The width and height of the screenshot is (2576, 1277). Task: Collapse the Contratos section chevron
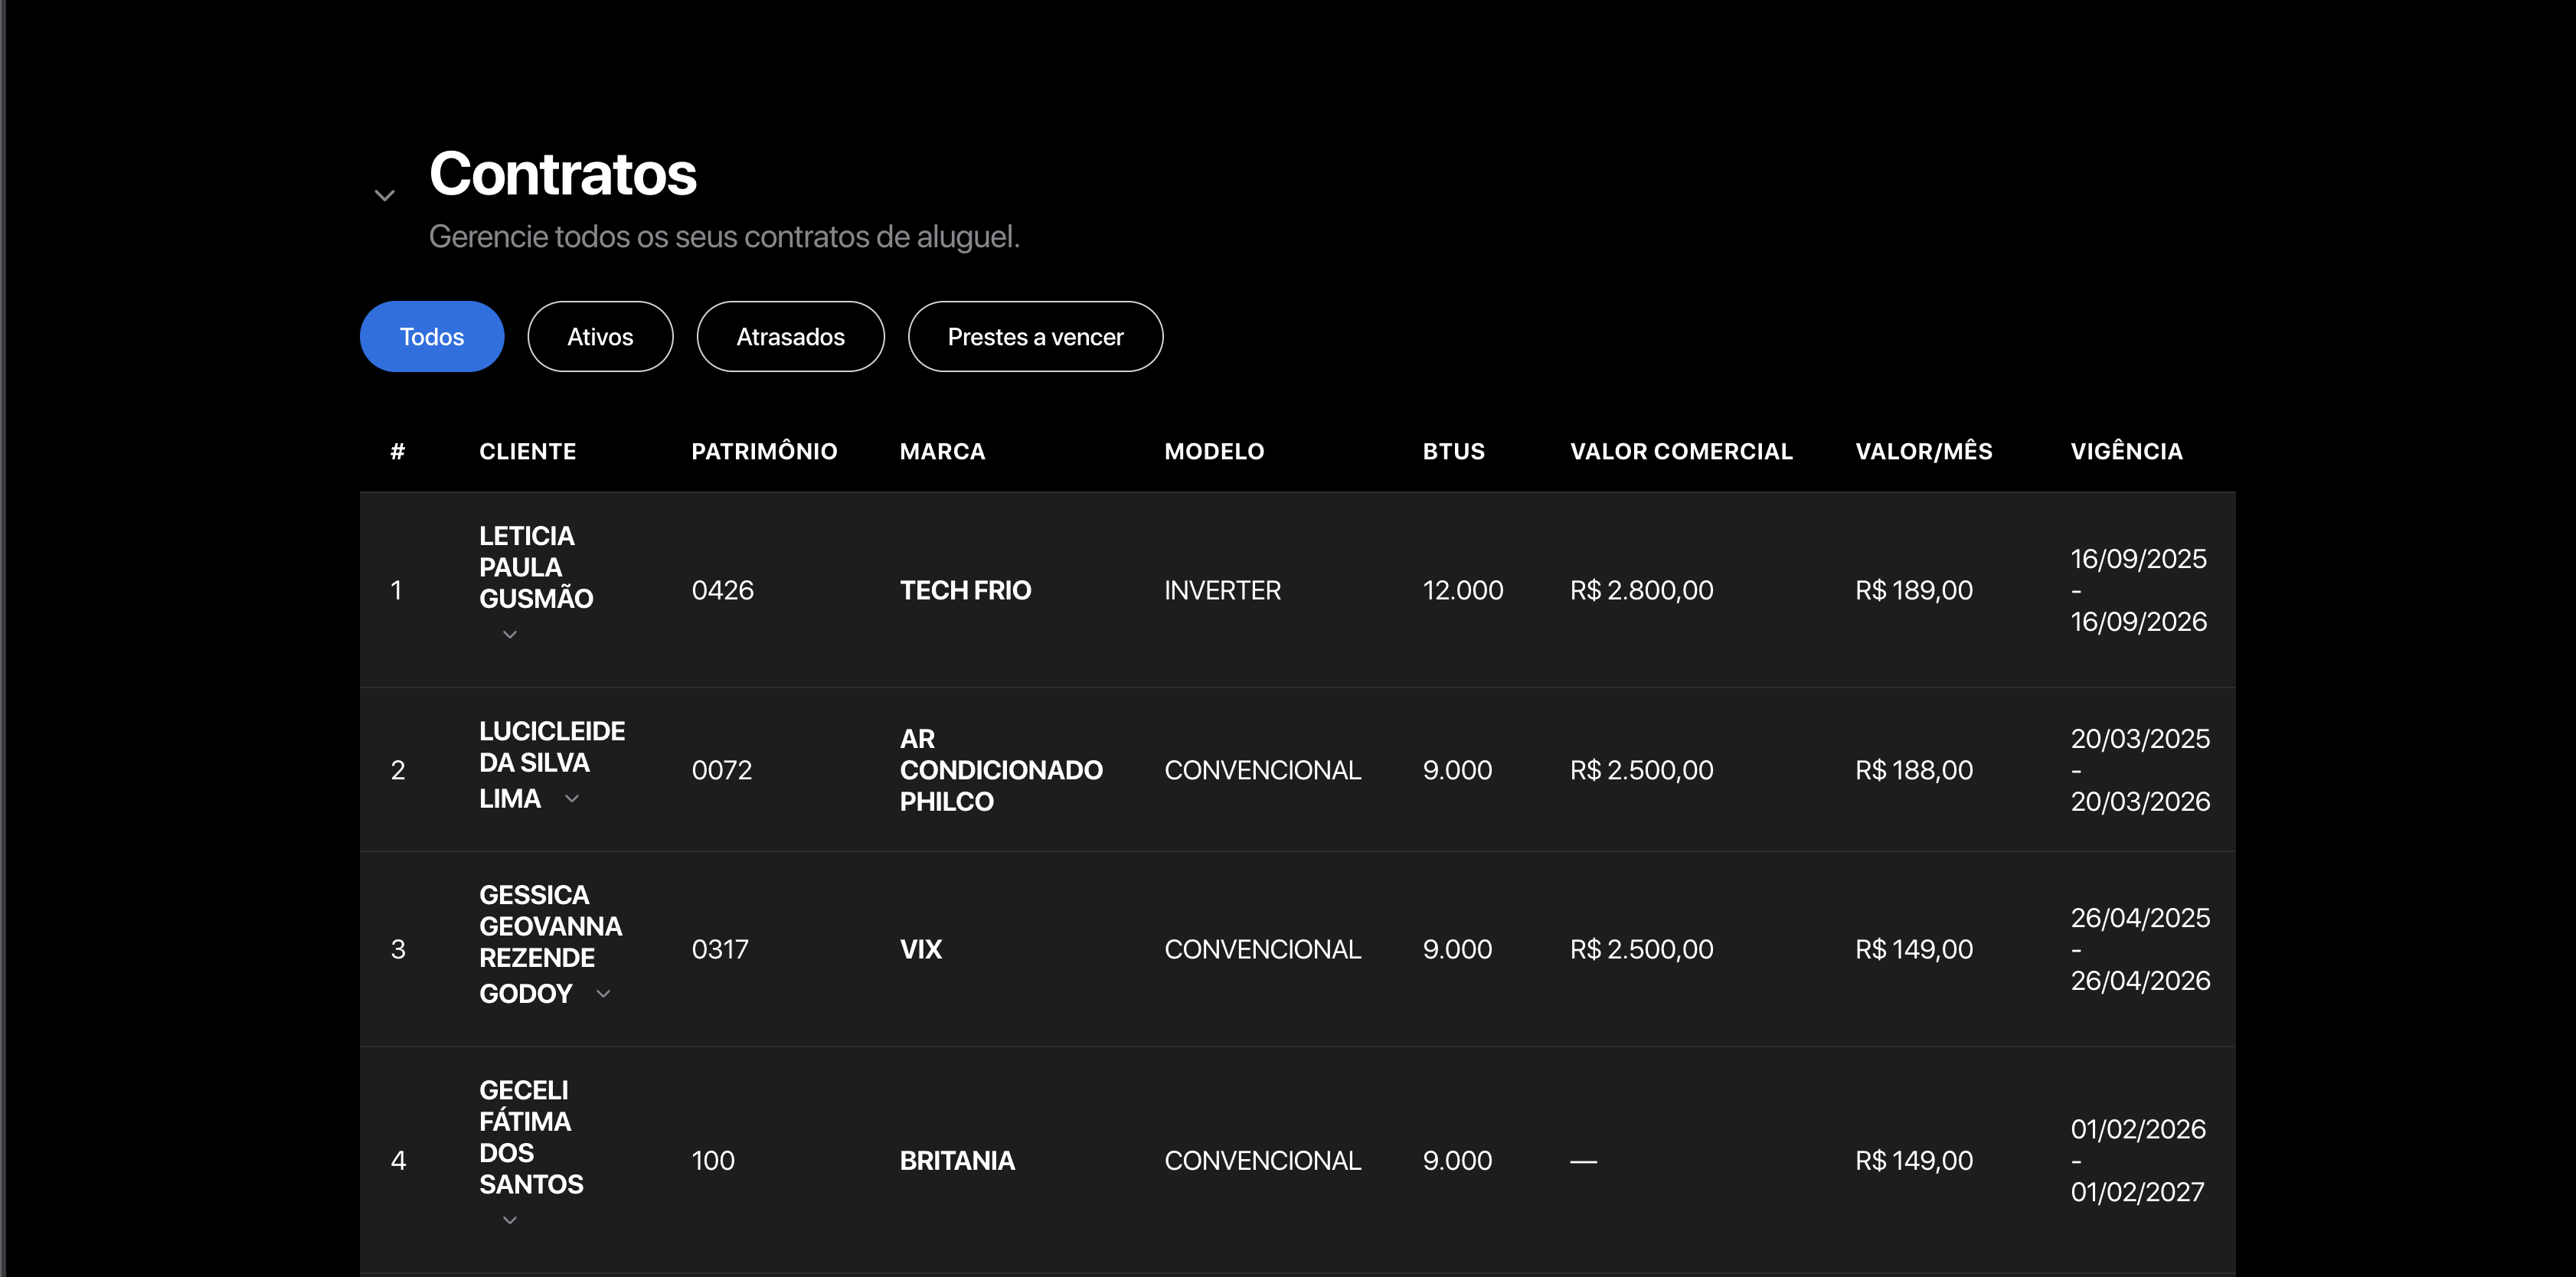point(384,196)
